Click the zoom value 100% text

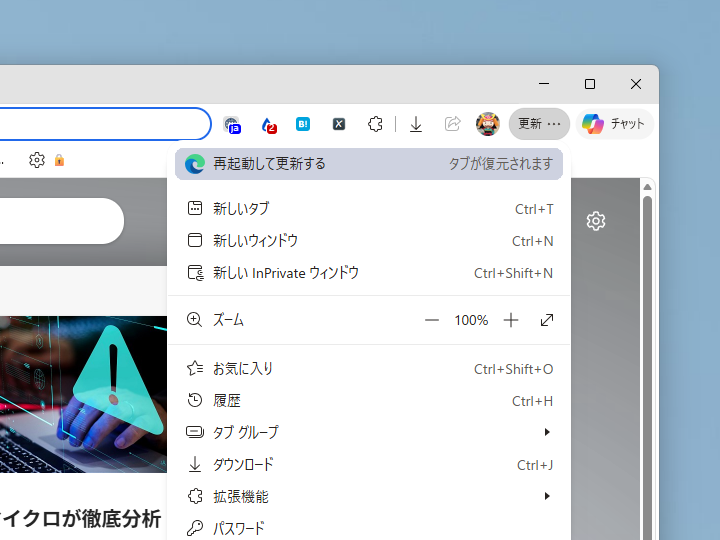click(471, 320)
